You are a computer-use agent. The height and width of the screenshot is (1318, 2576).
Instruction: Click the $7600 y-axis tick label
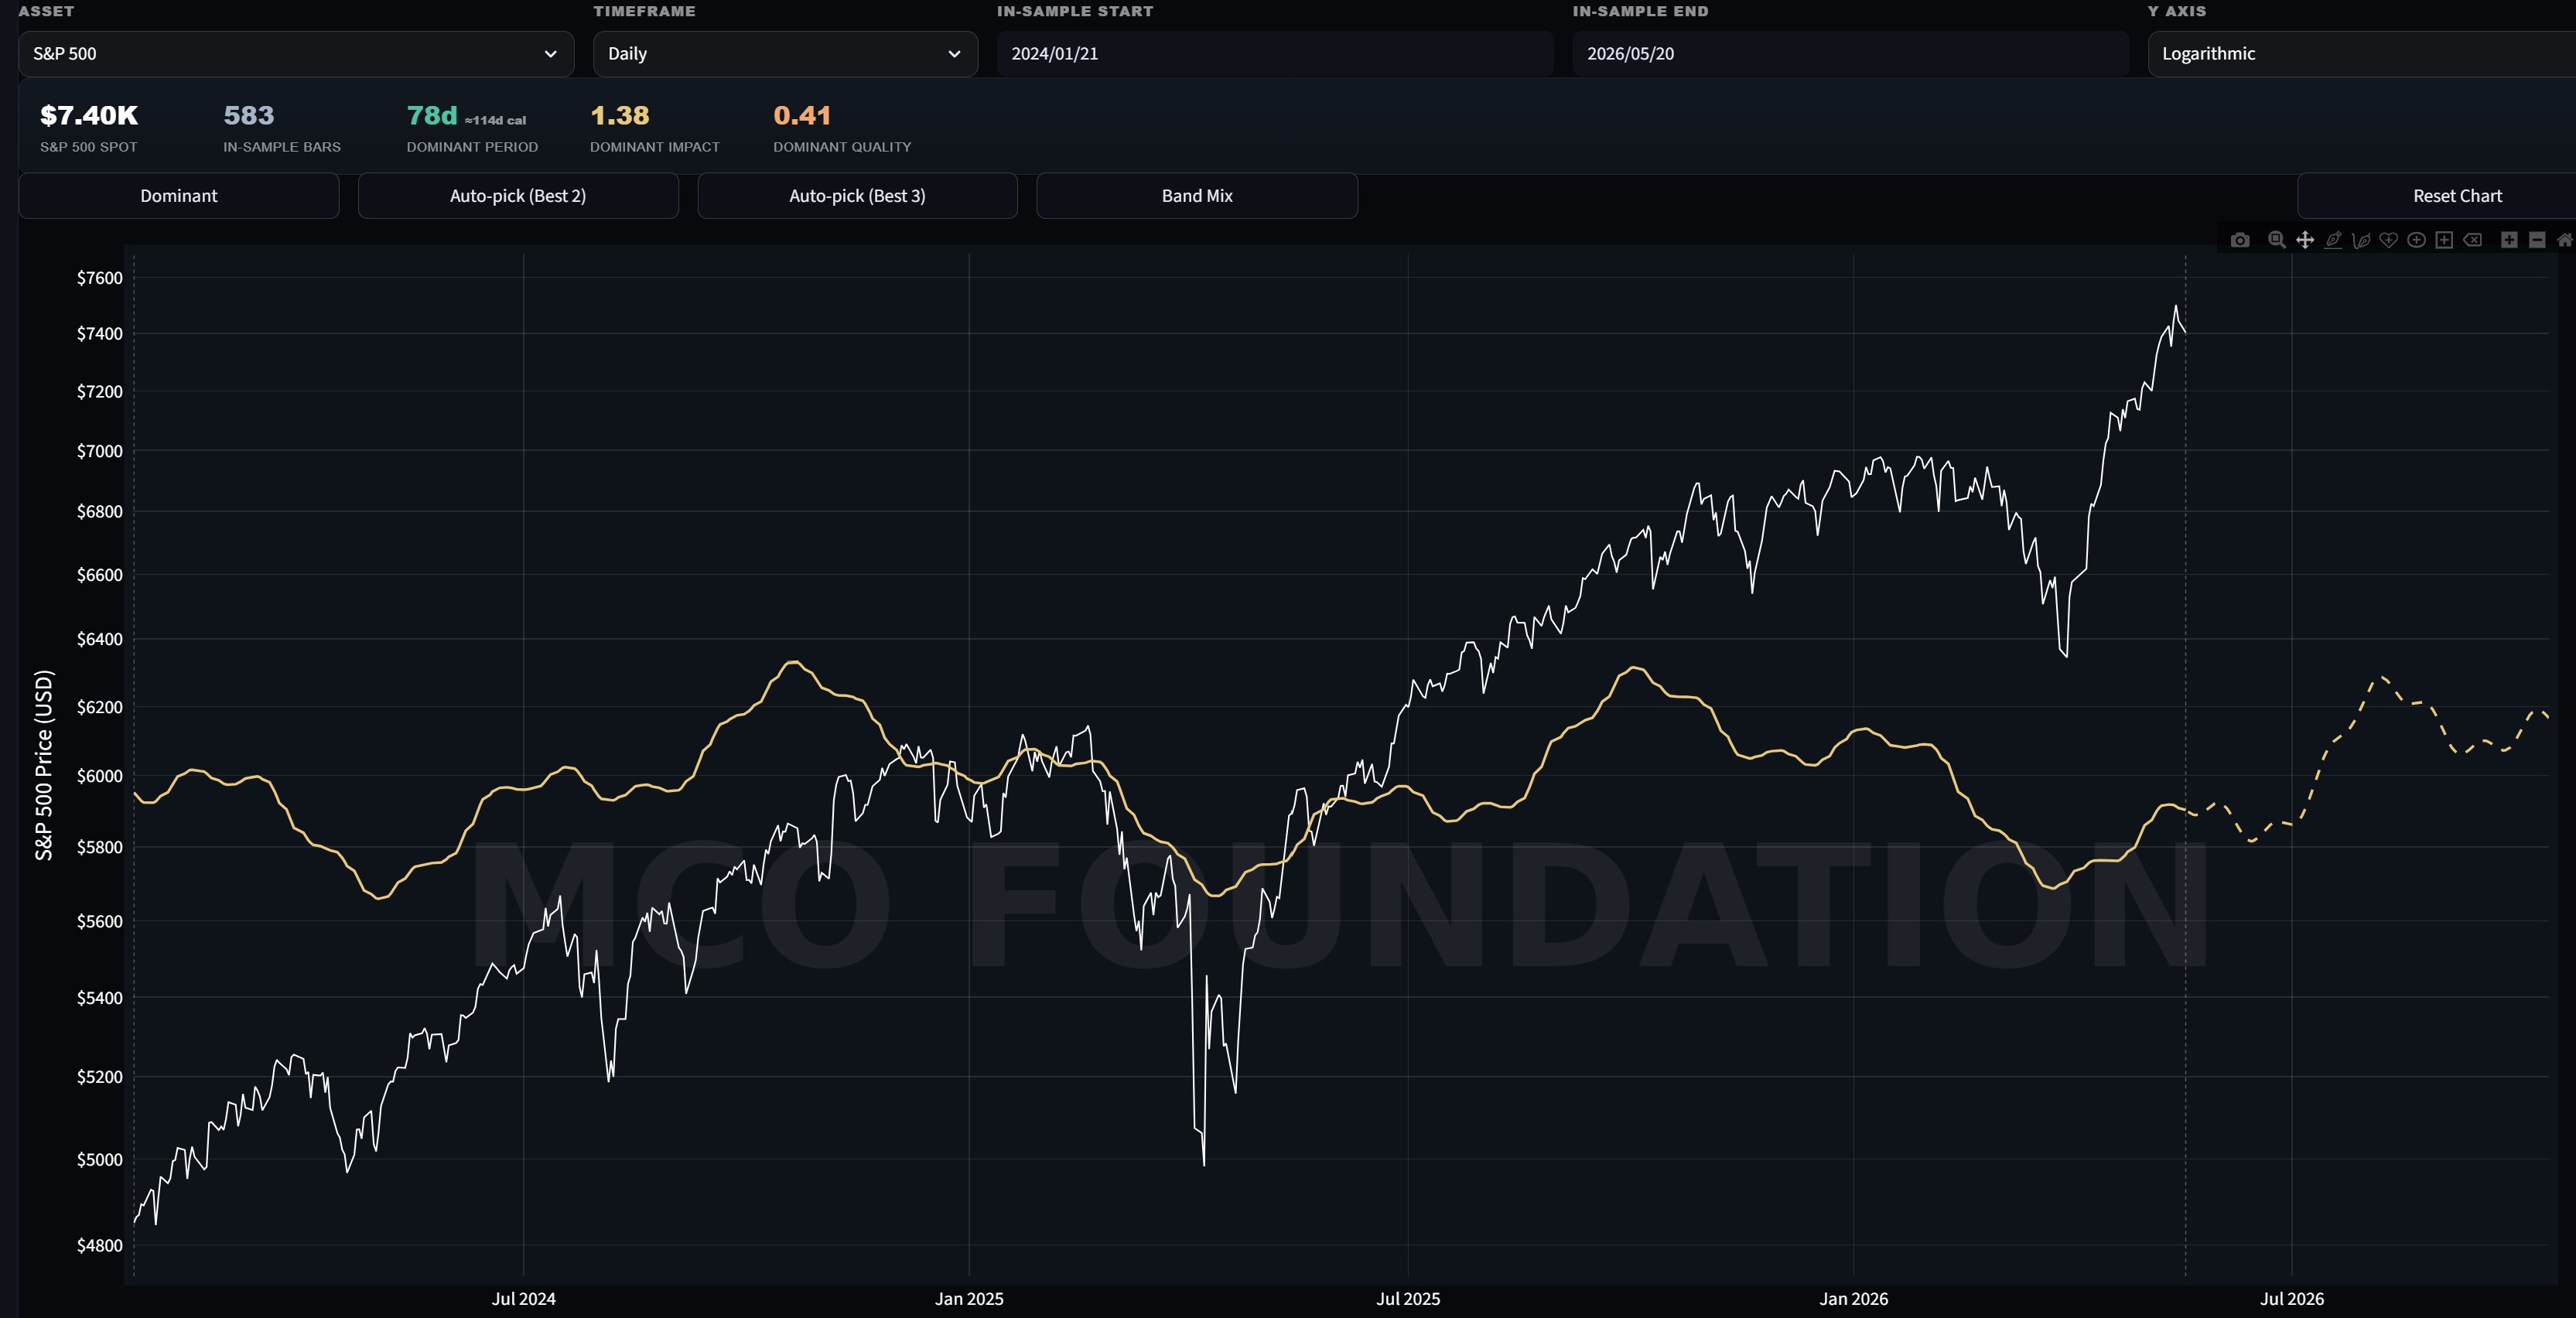point(100,278)
